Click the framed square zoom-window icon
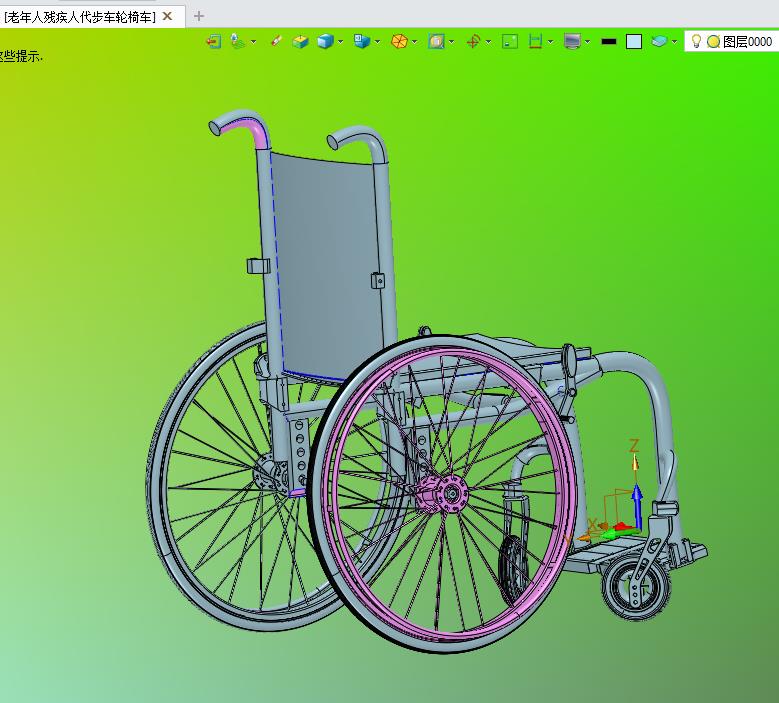The height and width of the screenshot is (703, 779). (x=436, y=41)
